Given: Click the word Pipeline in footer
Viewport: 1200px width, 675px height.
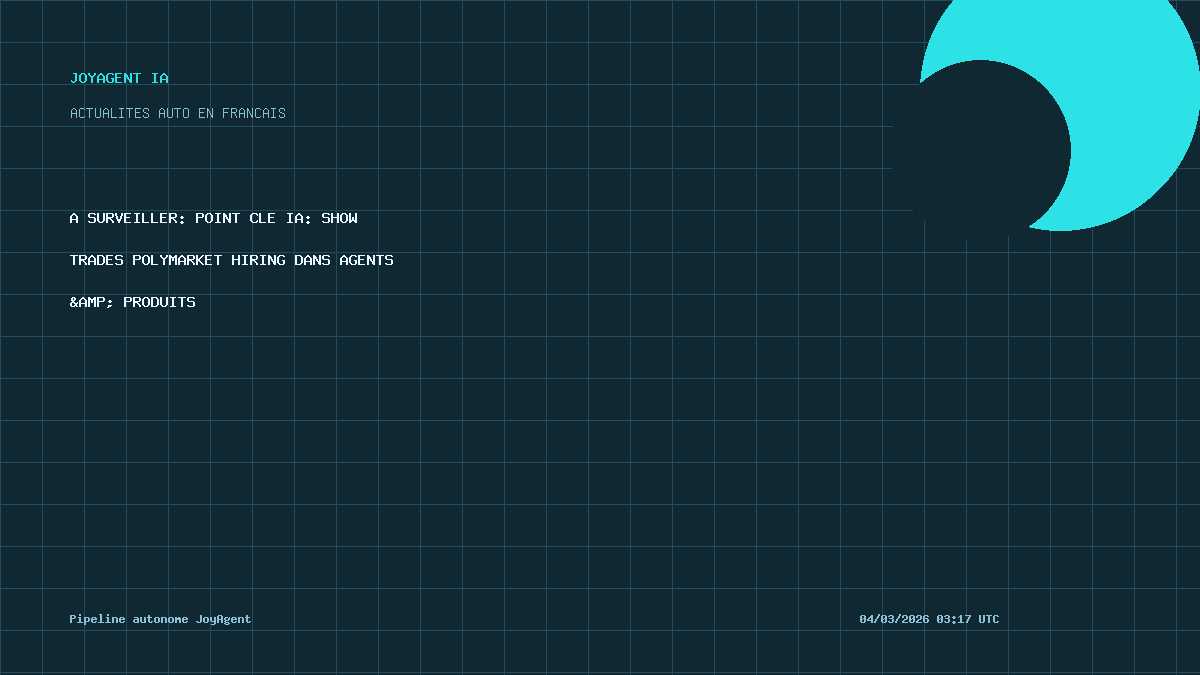Looking at the screenshot, I should tap(98, 619).
